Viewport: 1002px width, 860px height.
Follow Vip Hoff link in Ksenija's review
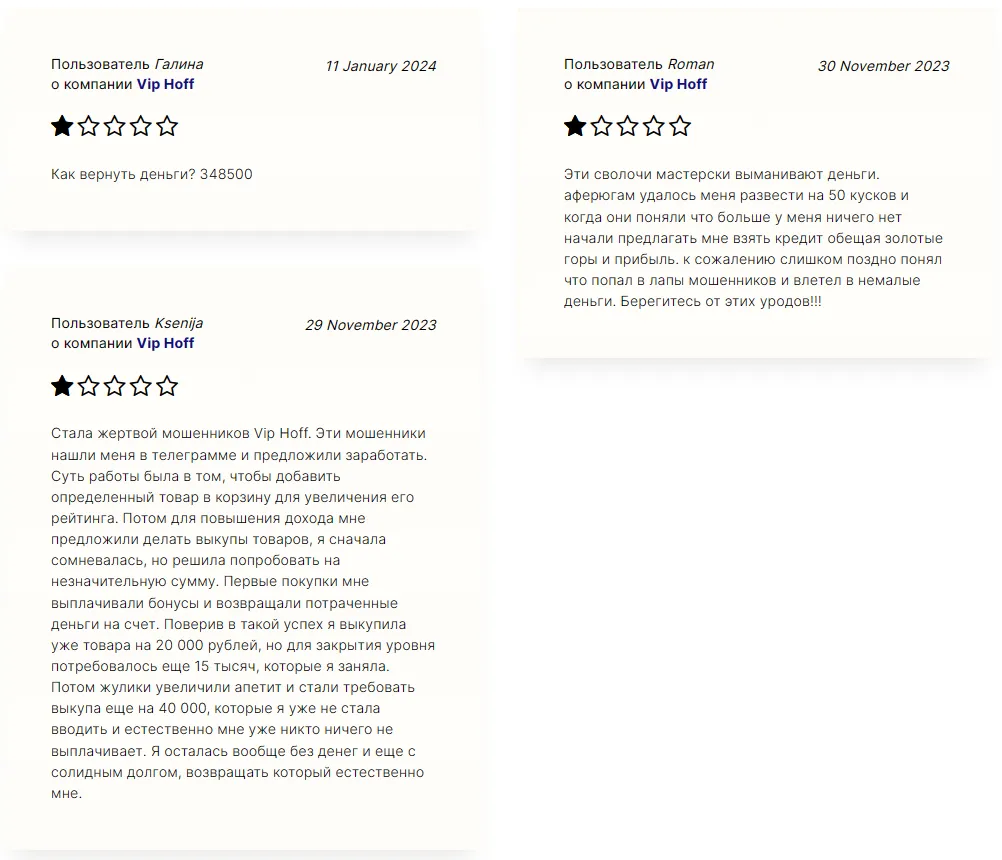point(165,343)
